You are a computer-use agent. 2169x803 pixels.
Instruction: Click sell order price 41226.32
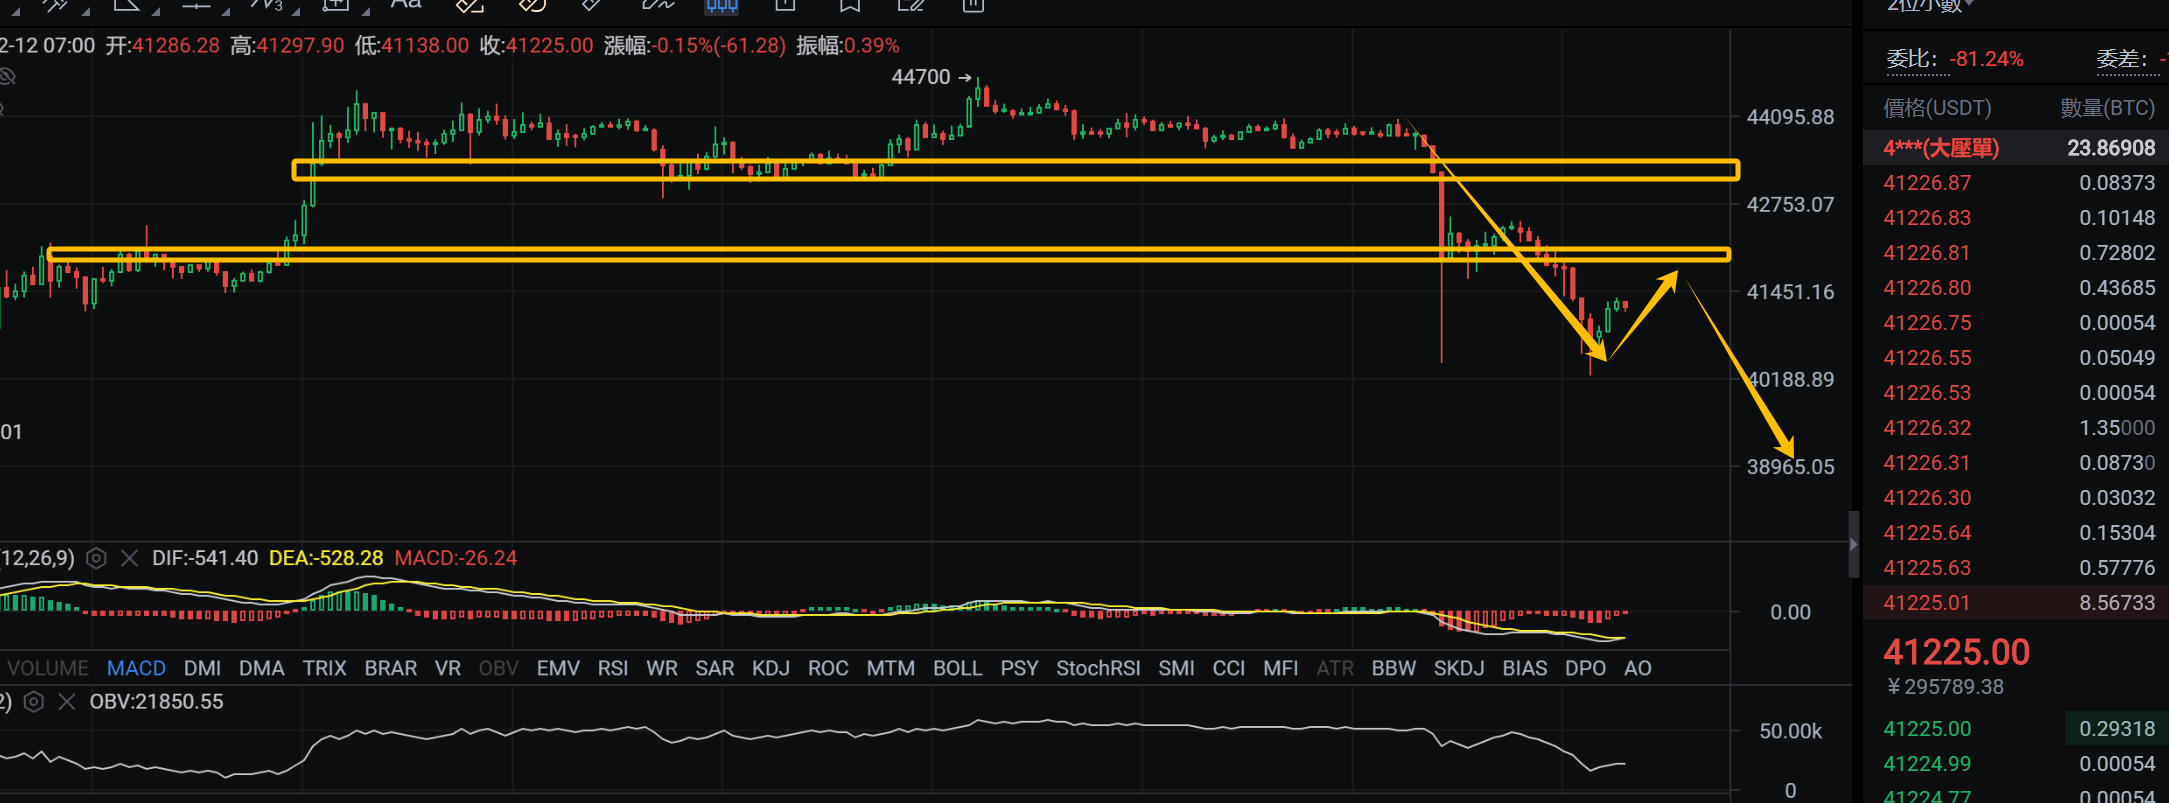tap(1927, 428)
